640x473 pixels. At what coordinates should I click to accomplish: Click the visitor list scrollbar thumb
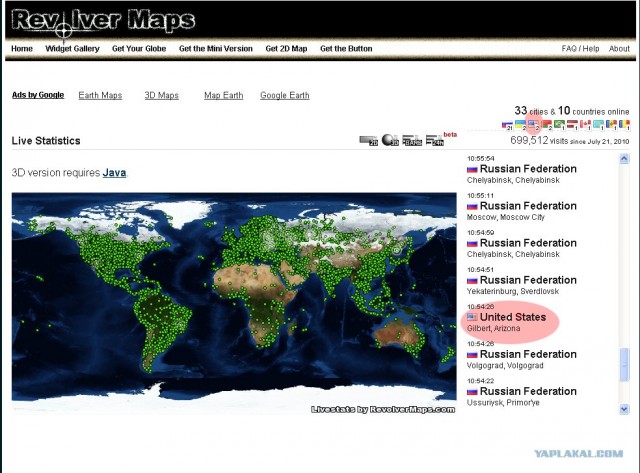coord(624,365)
